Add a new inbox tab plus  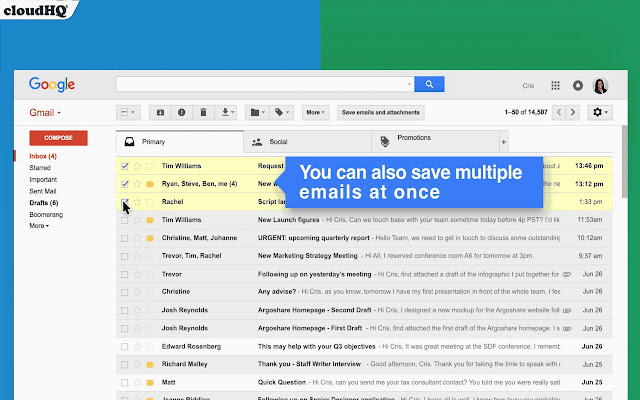click(503, 142)
